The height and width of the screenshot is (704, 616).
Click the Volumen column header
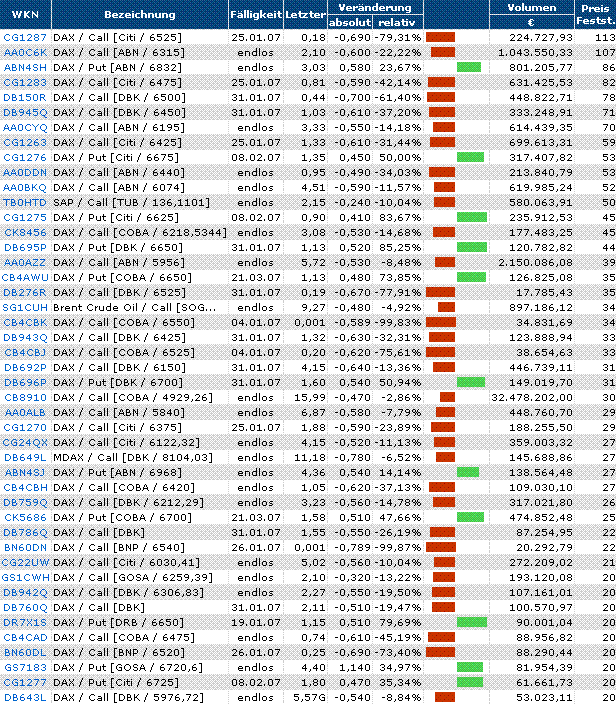pos(532,8)
